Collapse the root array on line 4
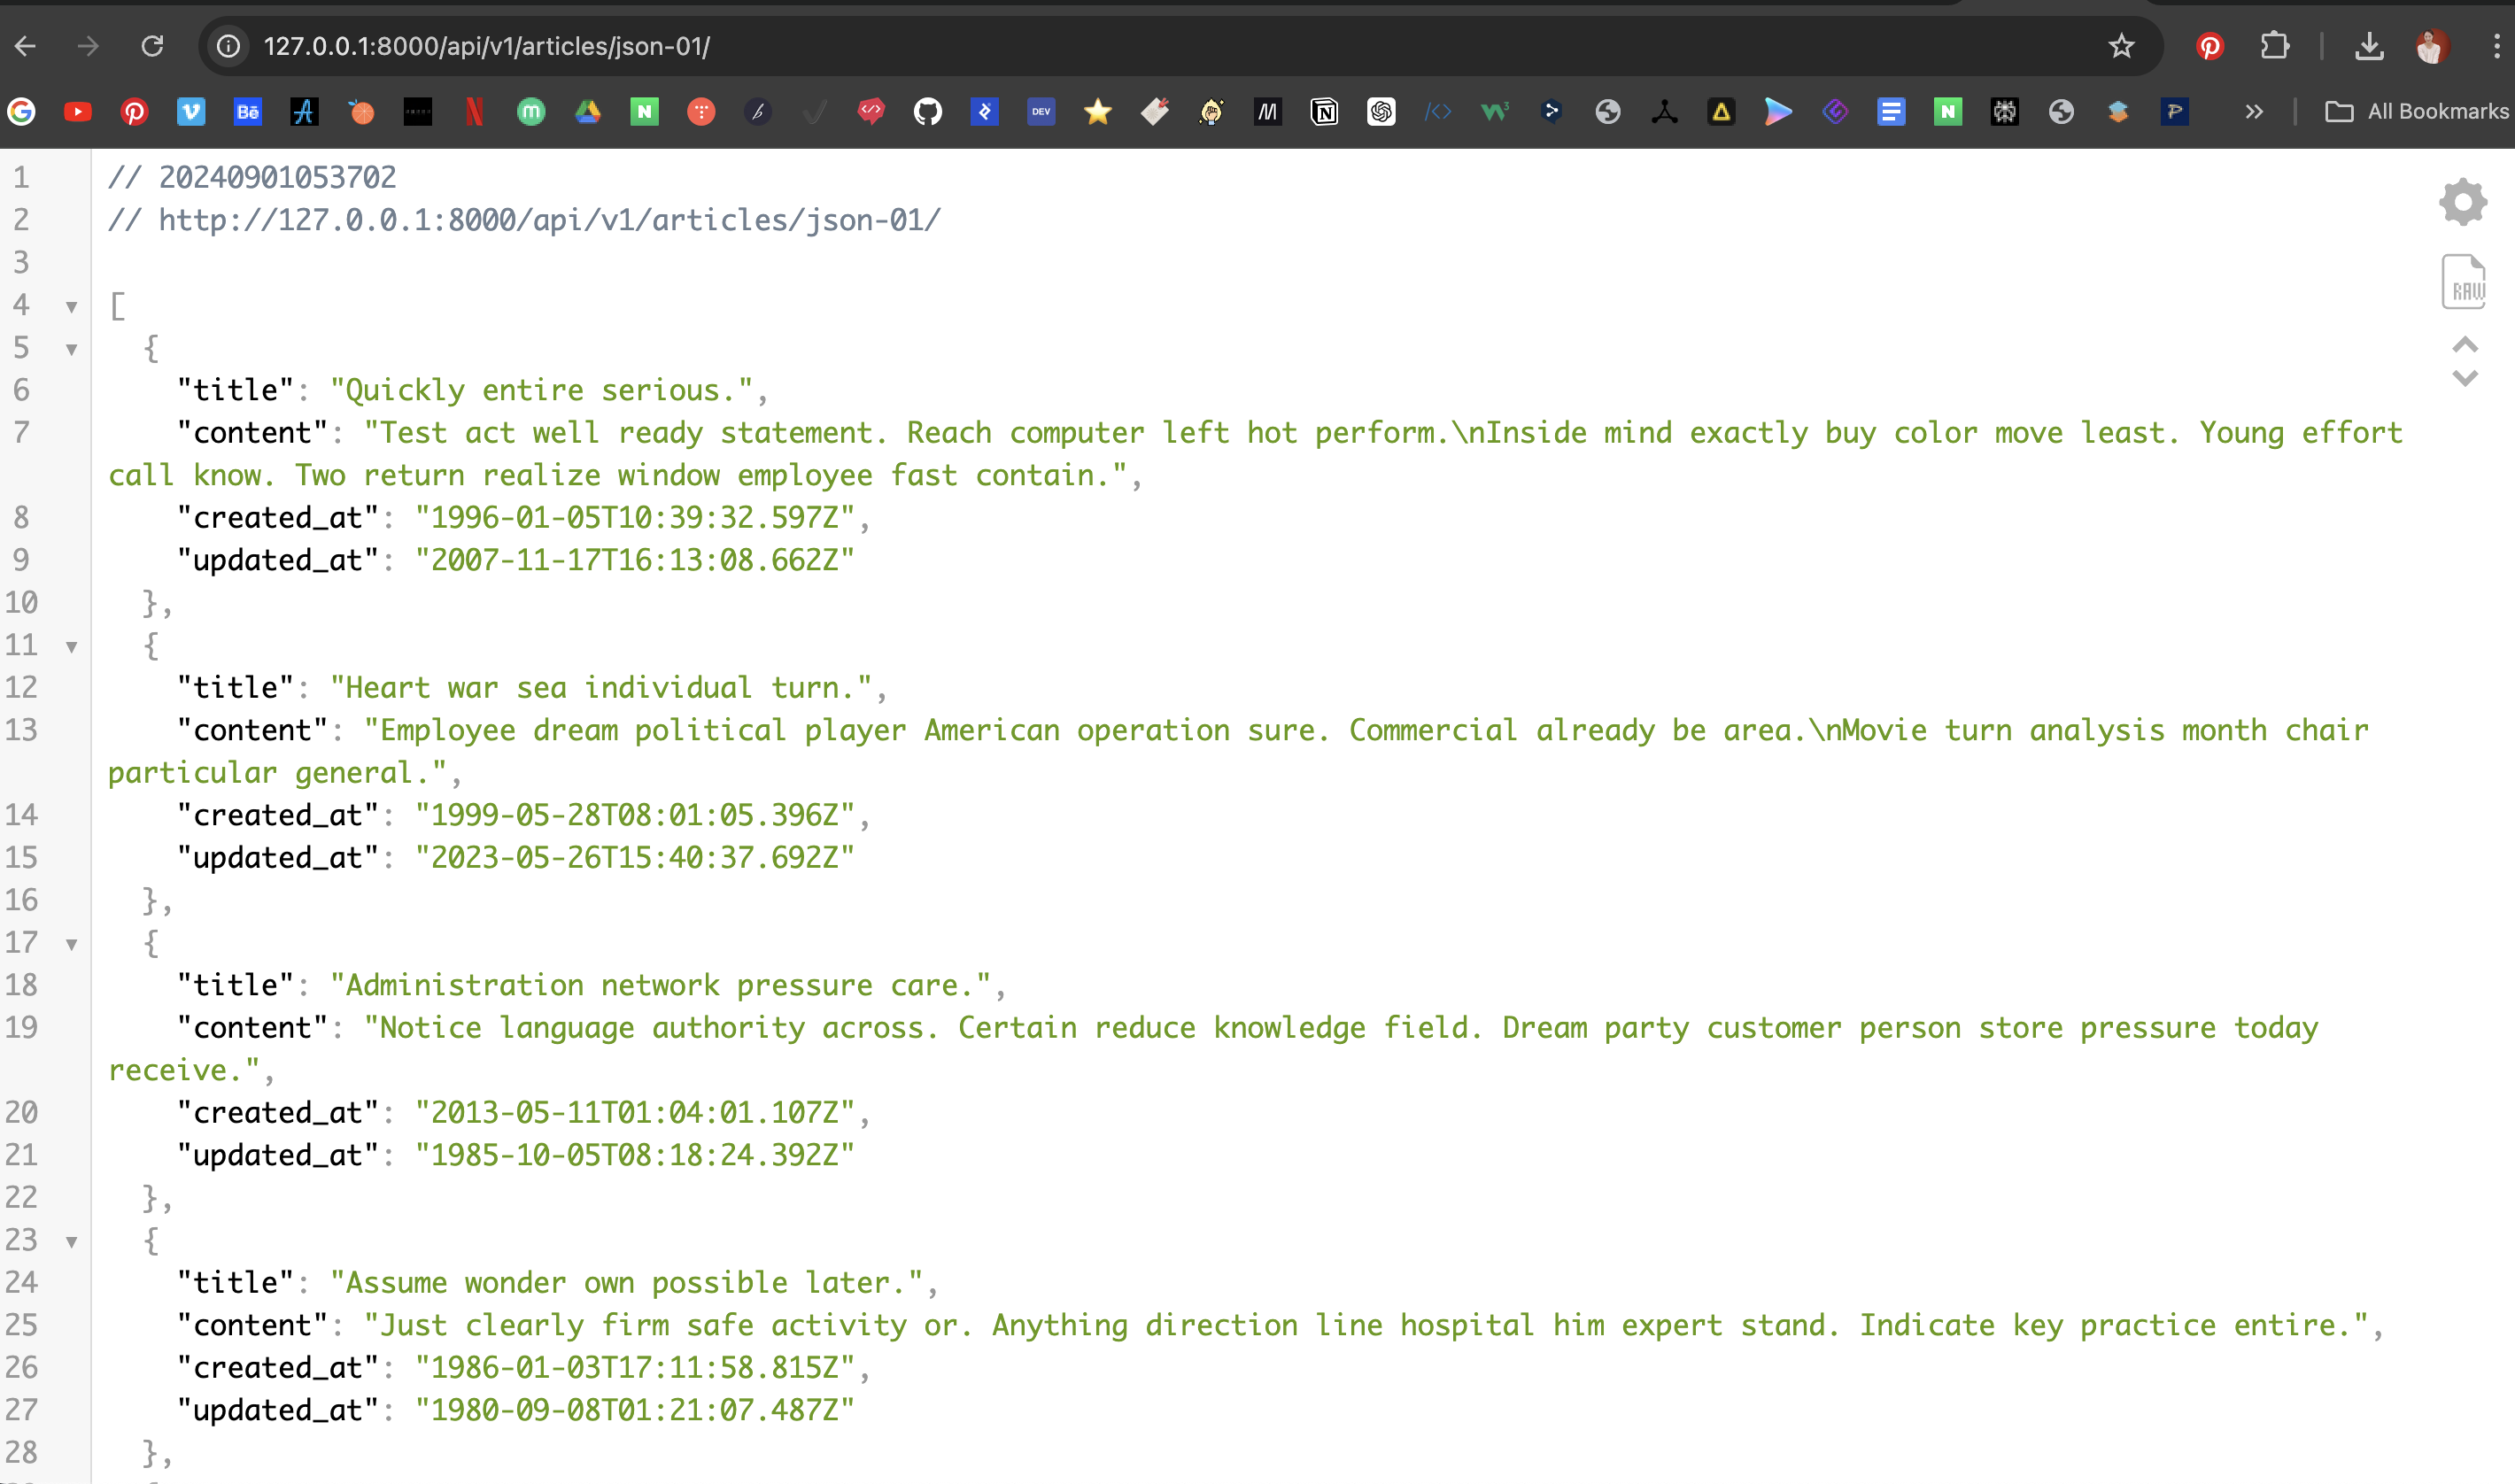 coord(72,307)
